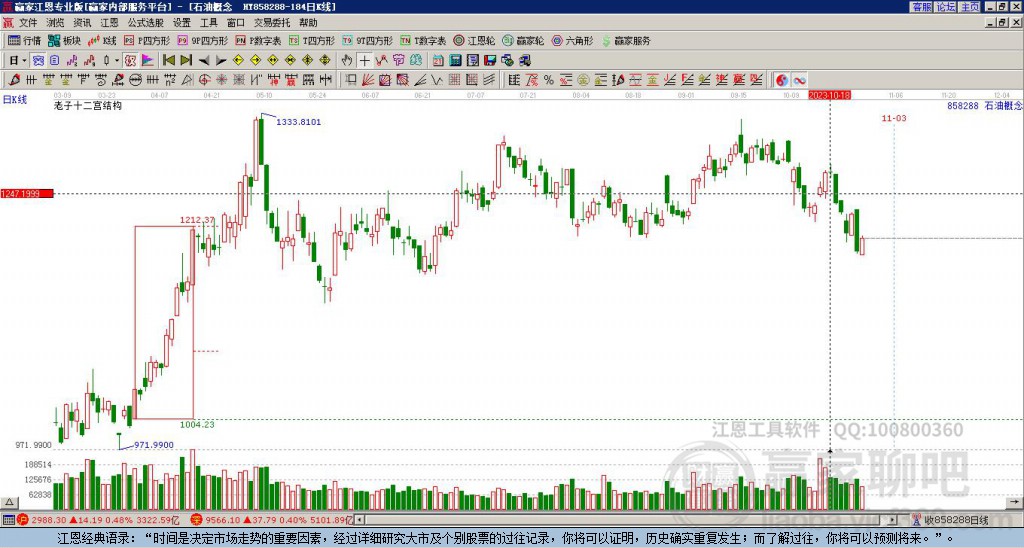1024x548 pixels.
Task: Click the 主页 homepage button
Action: click(970, 7)
